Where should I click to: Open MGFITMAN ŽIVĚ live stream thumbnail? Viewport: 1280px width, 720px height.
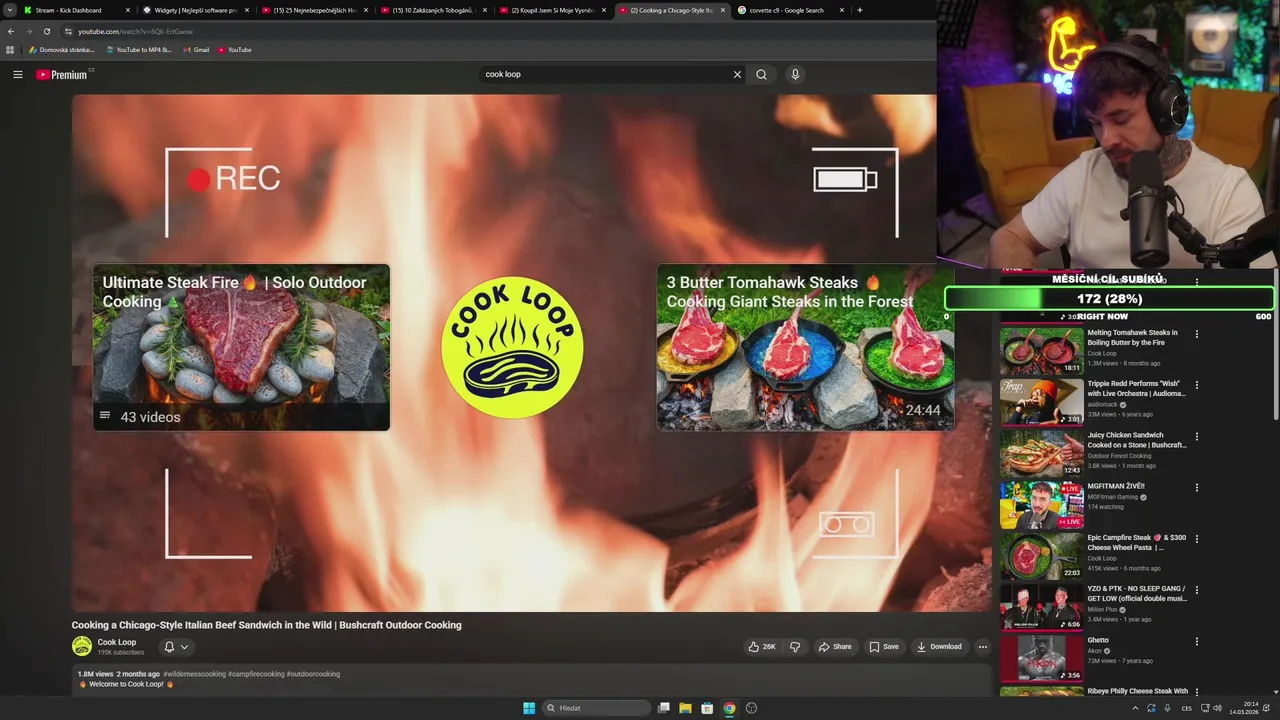coord(1041,505)
